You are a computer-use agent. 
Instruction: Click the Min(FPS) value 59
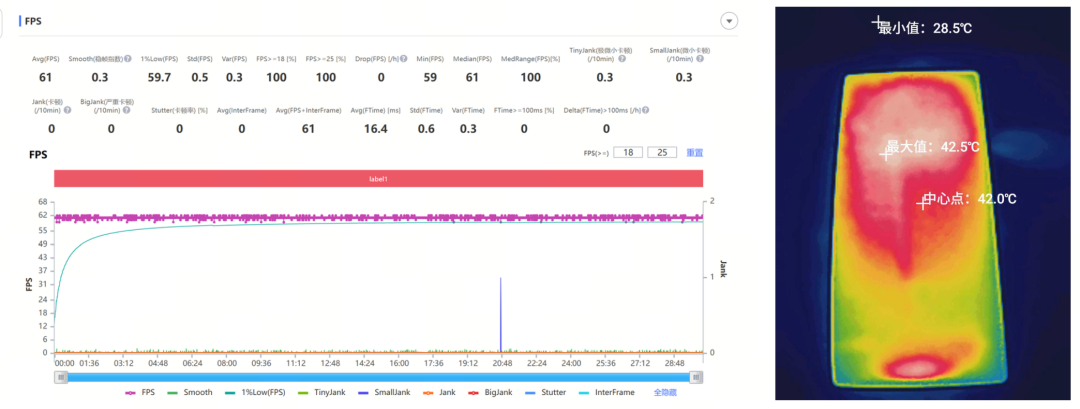click(x=430, y=77)
